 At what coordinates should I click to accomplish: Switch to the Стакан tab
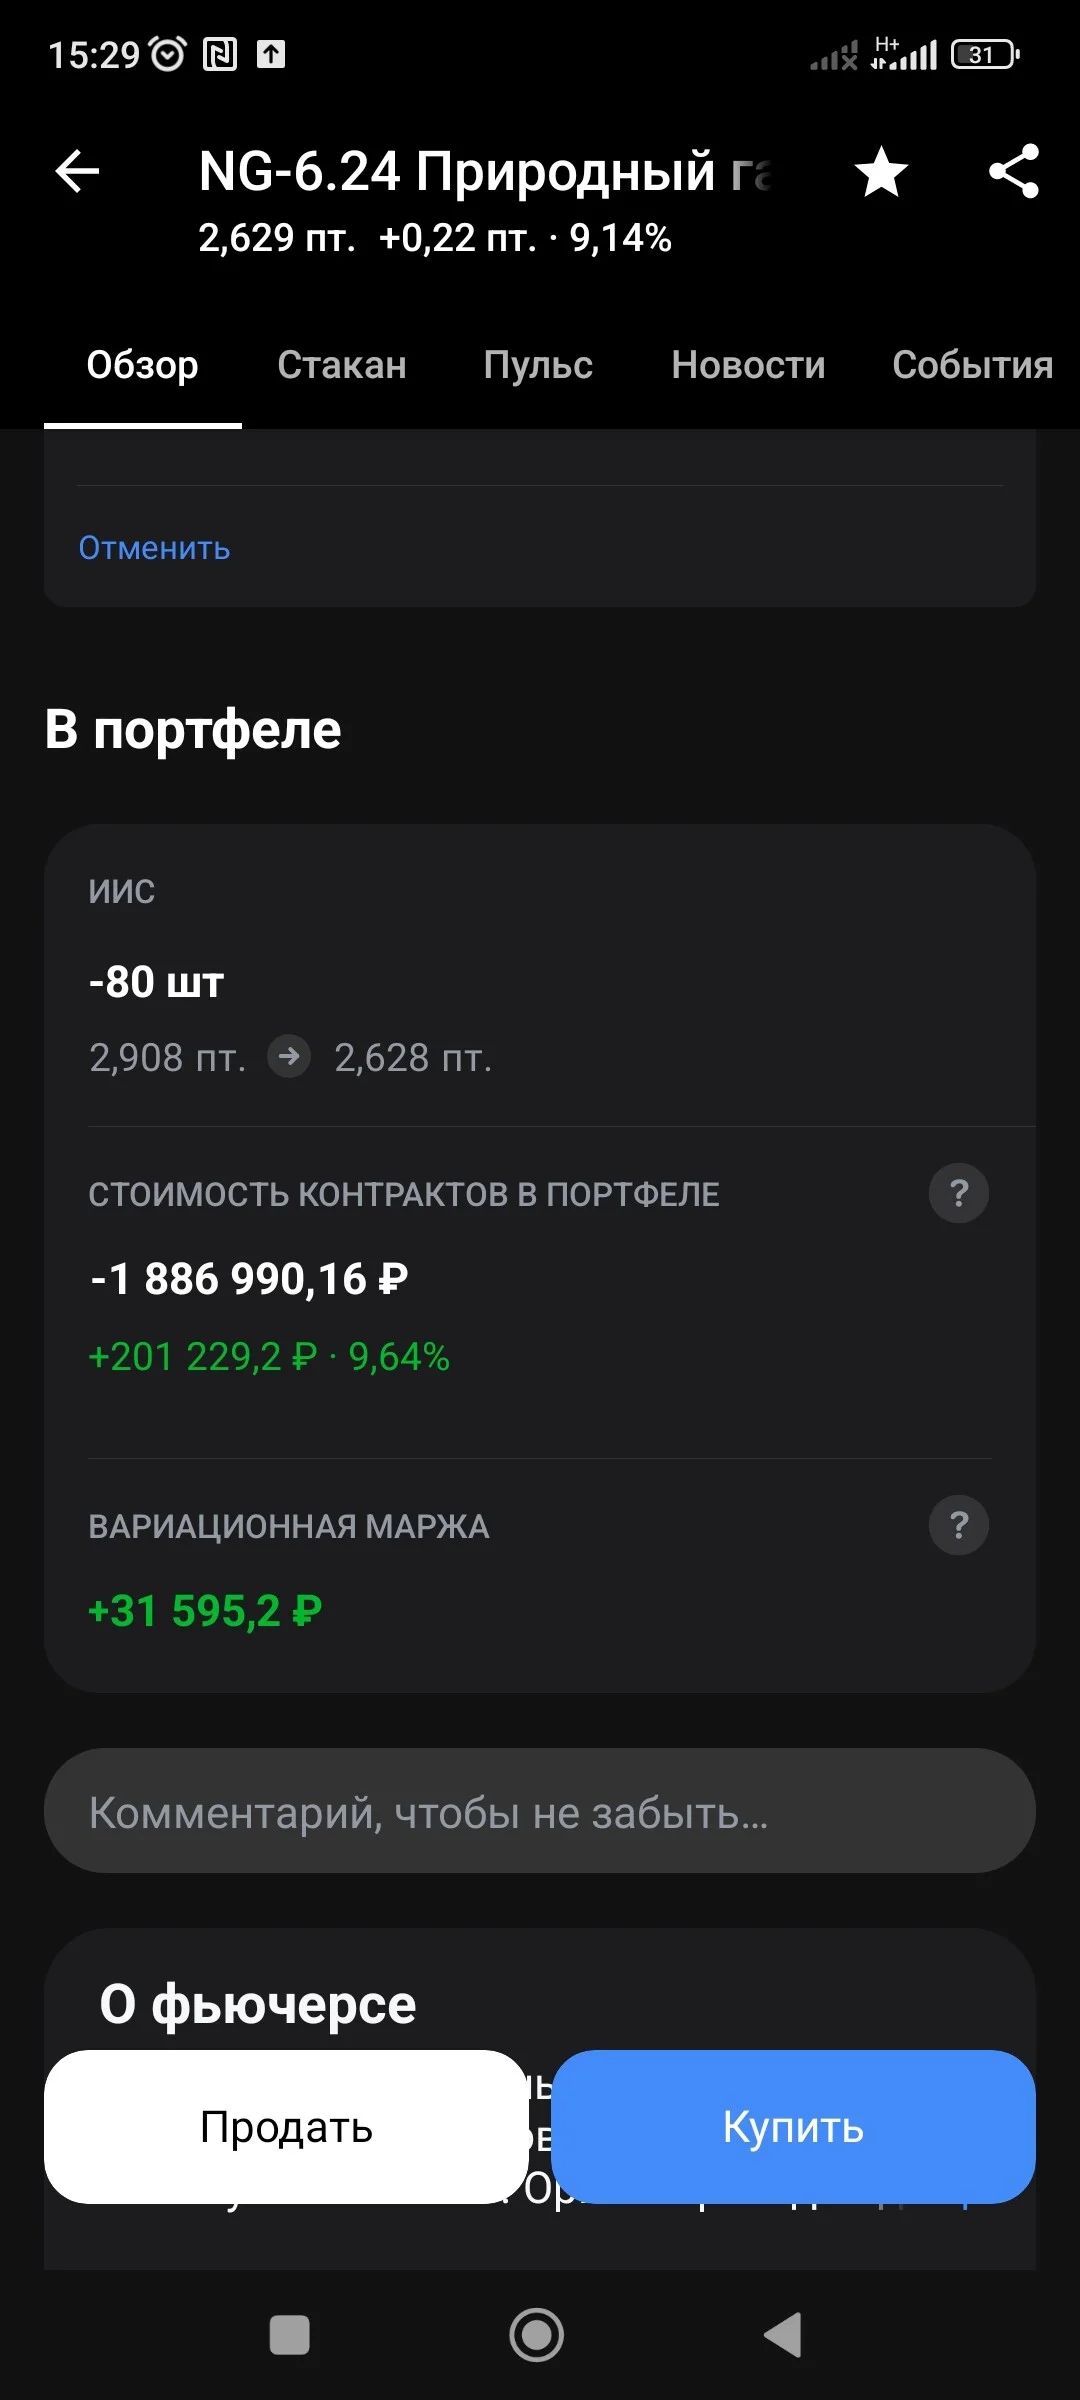(x=342, y=365)
